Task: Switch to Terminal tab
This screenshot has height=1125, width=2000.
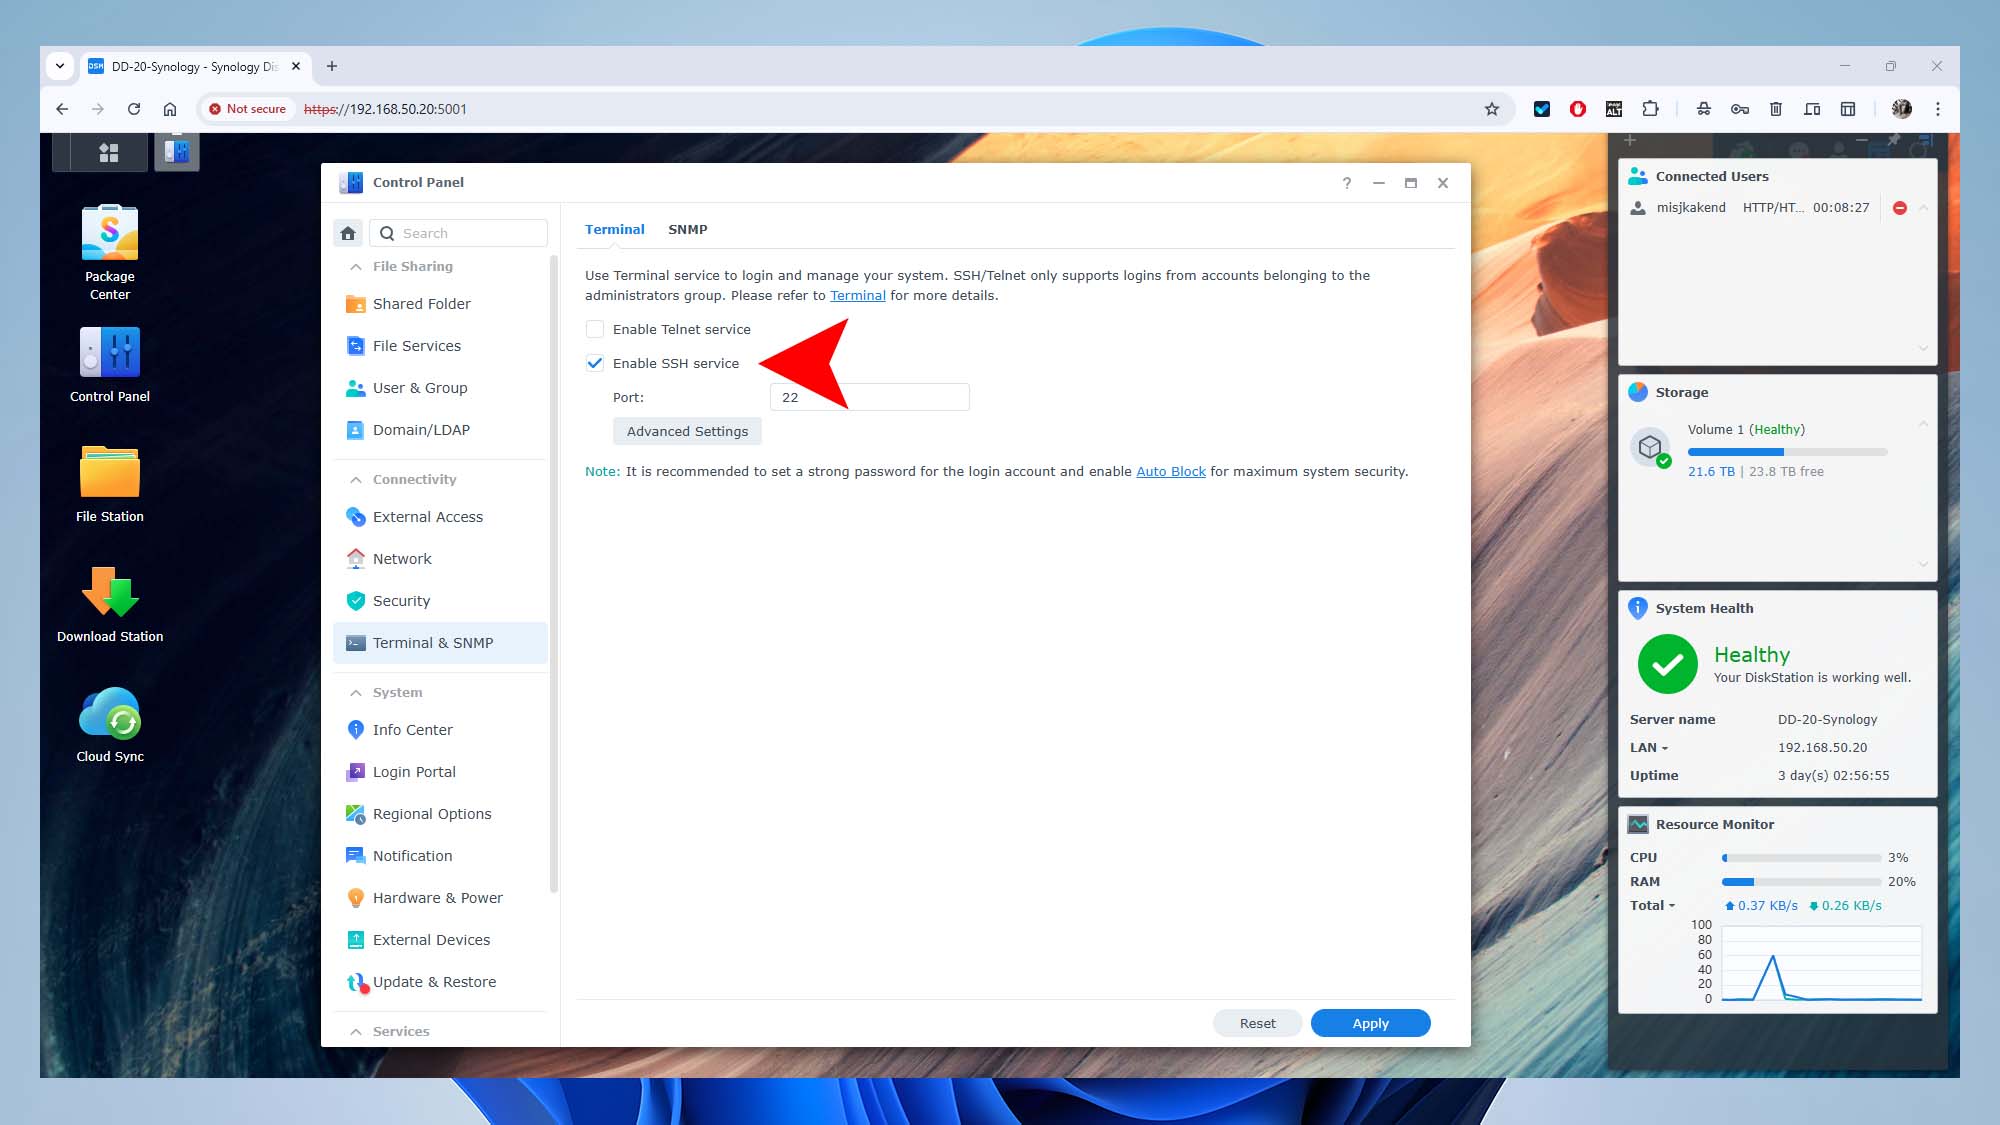Action: (x=614, y=229)
